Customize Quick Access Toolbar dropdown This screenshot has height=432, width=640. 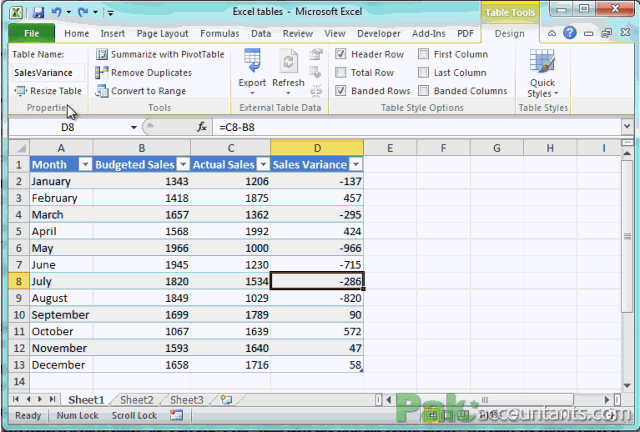tap(110, 13)
